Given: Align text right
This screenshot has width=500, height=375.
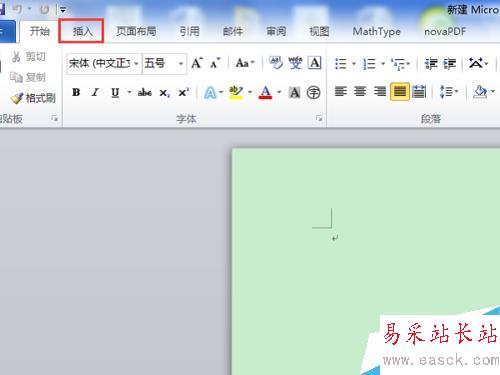Looking at the screenshot, I should [x=380, y=91].
